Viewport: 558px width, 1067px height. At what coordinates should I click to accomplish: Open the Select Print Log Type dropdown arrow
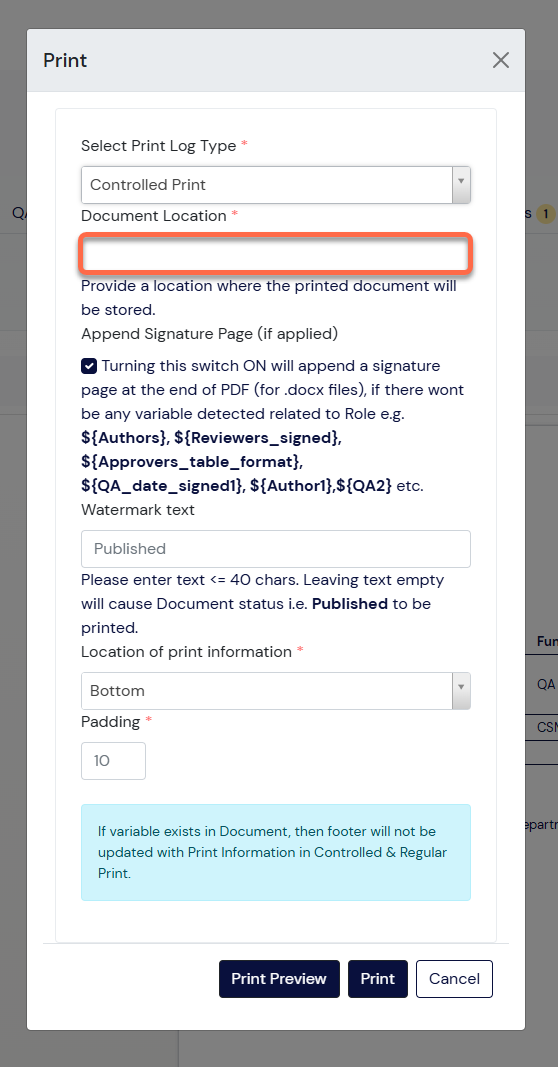pyautogui.click(x=461, y=184)
